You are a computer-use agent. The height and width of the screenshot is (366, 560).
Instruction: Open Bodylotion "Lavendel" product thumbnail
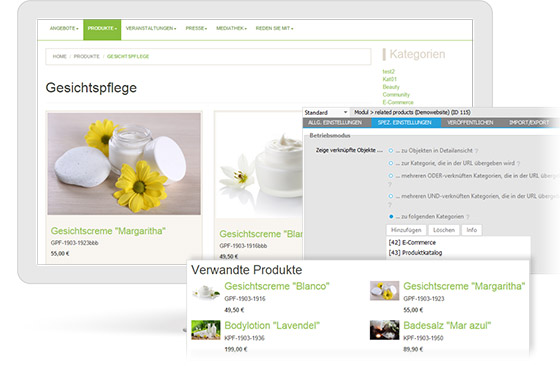point(206,330)
